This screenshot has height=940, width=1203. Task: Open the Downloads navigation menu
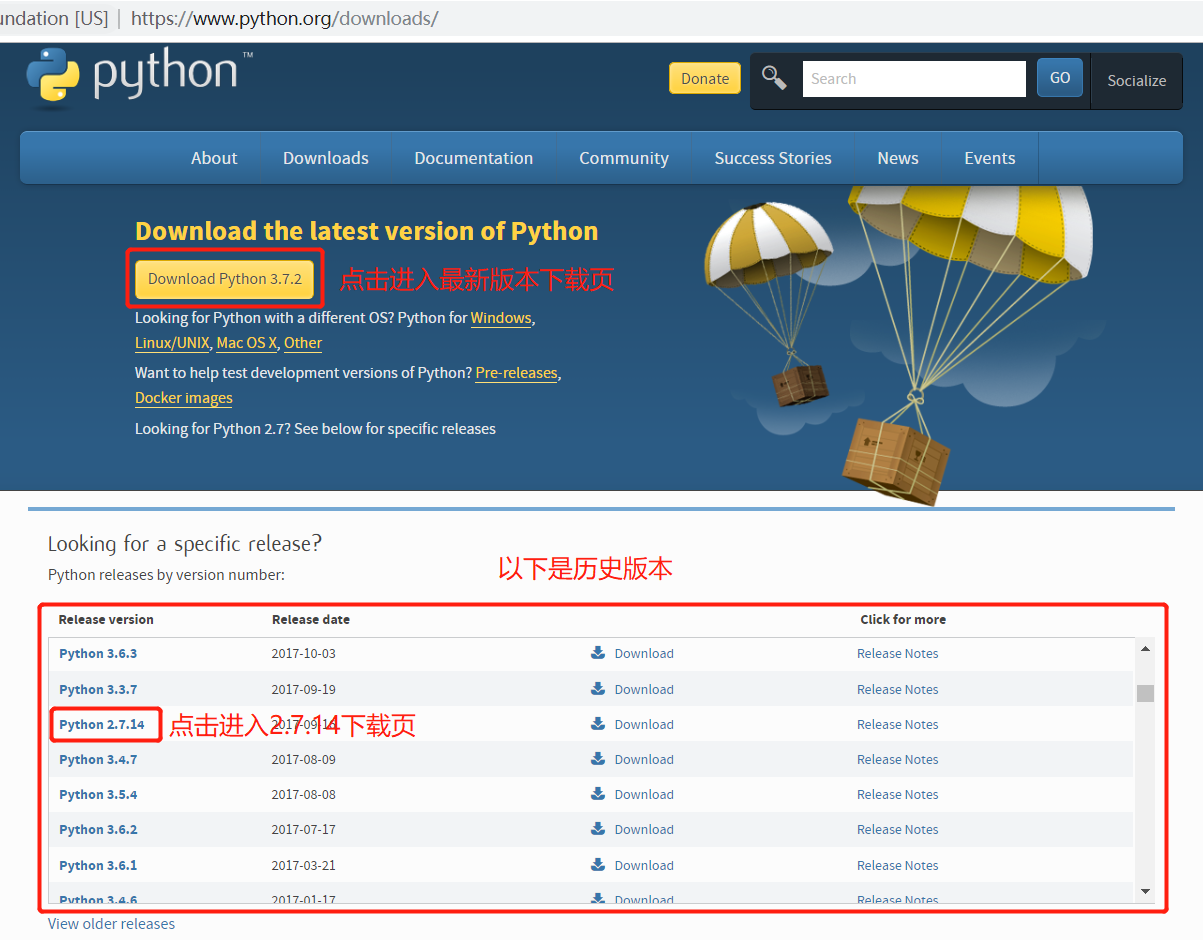tap(325, 158)
